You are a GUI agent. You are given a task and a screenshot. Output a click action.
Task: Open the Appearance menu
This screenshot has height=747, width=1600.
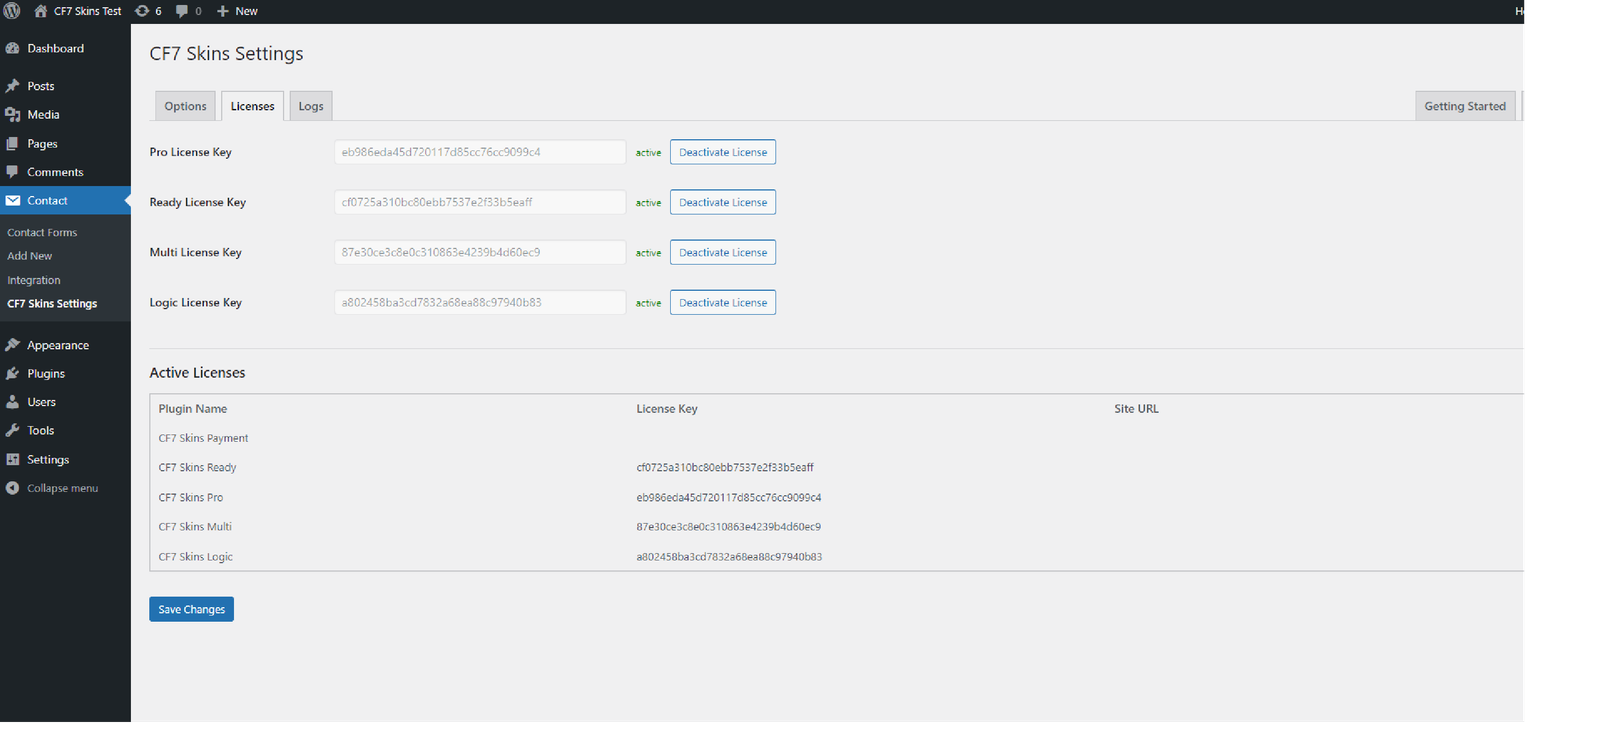tap(57, 345)
